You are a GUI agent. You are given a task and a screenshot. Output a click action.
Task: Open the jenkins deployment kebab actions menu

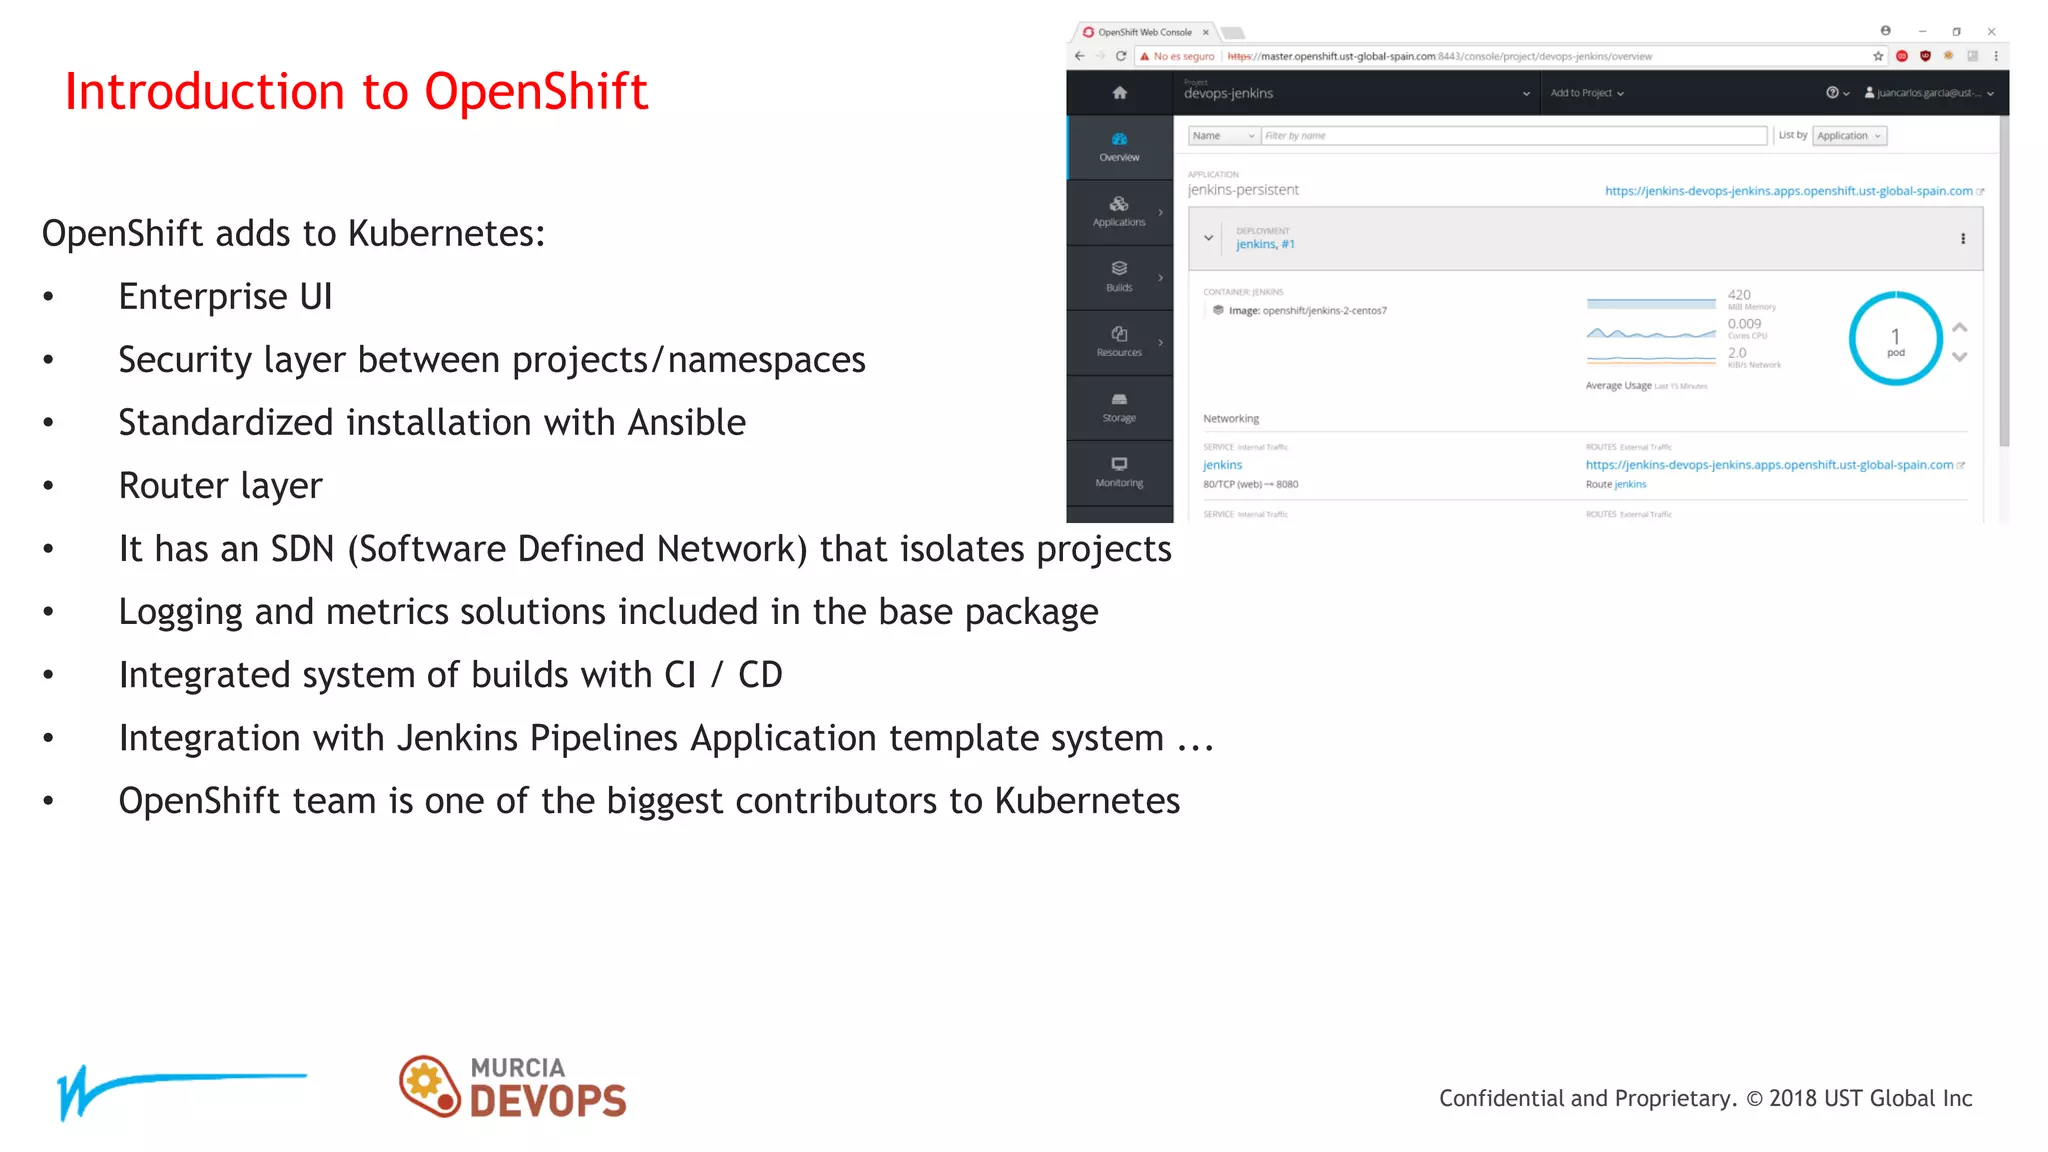[x=1963, y=238]
